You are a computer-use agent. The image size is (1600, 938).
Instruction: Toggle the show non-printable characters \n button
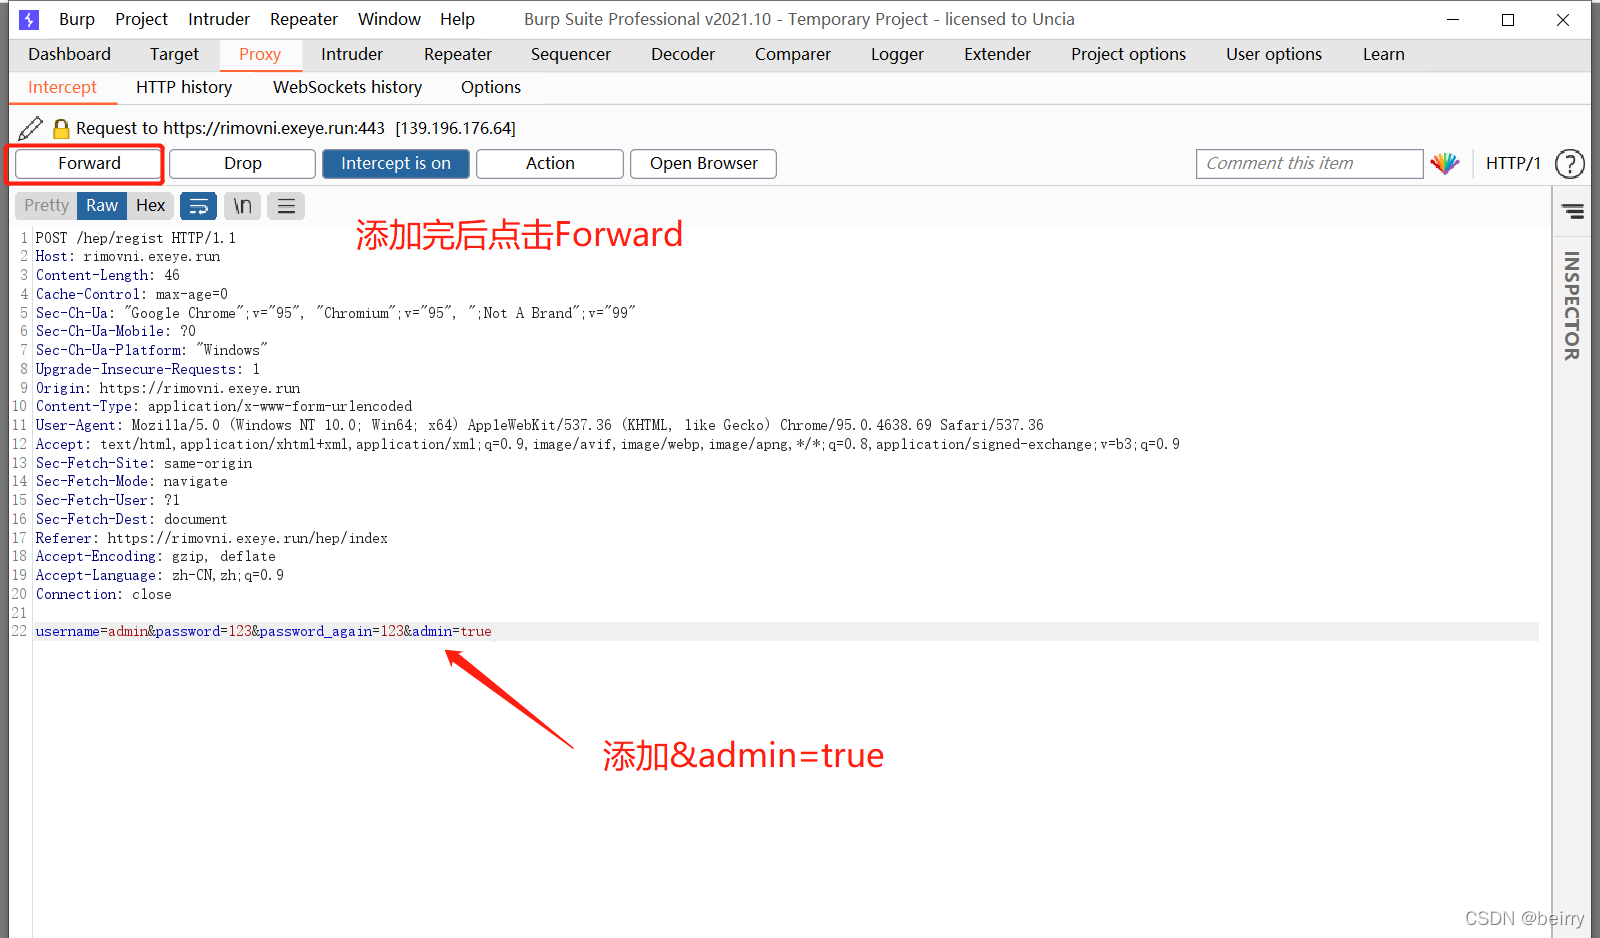point(242,206)
